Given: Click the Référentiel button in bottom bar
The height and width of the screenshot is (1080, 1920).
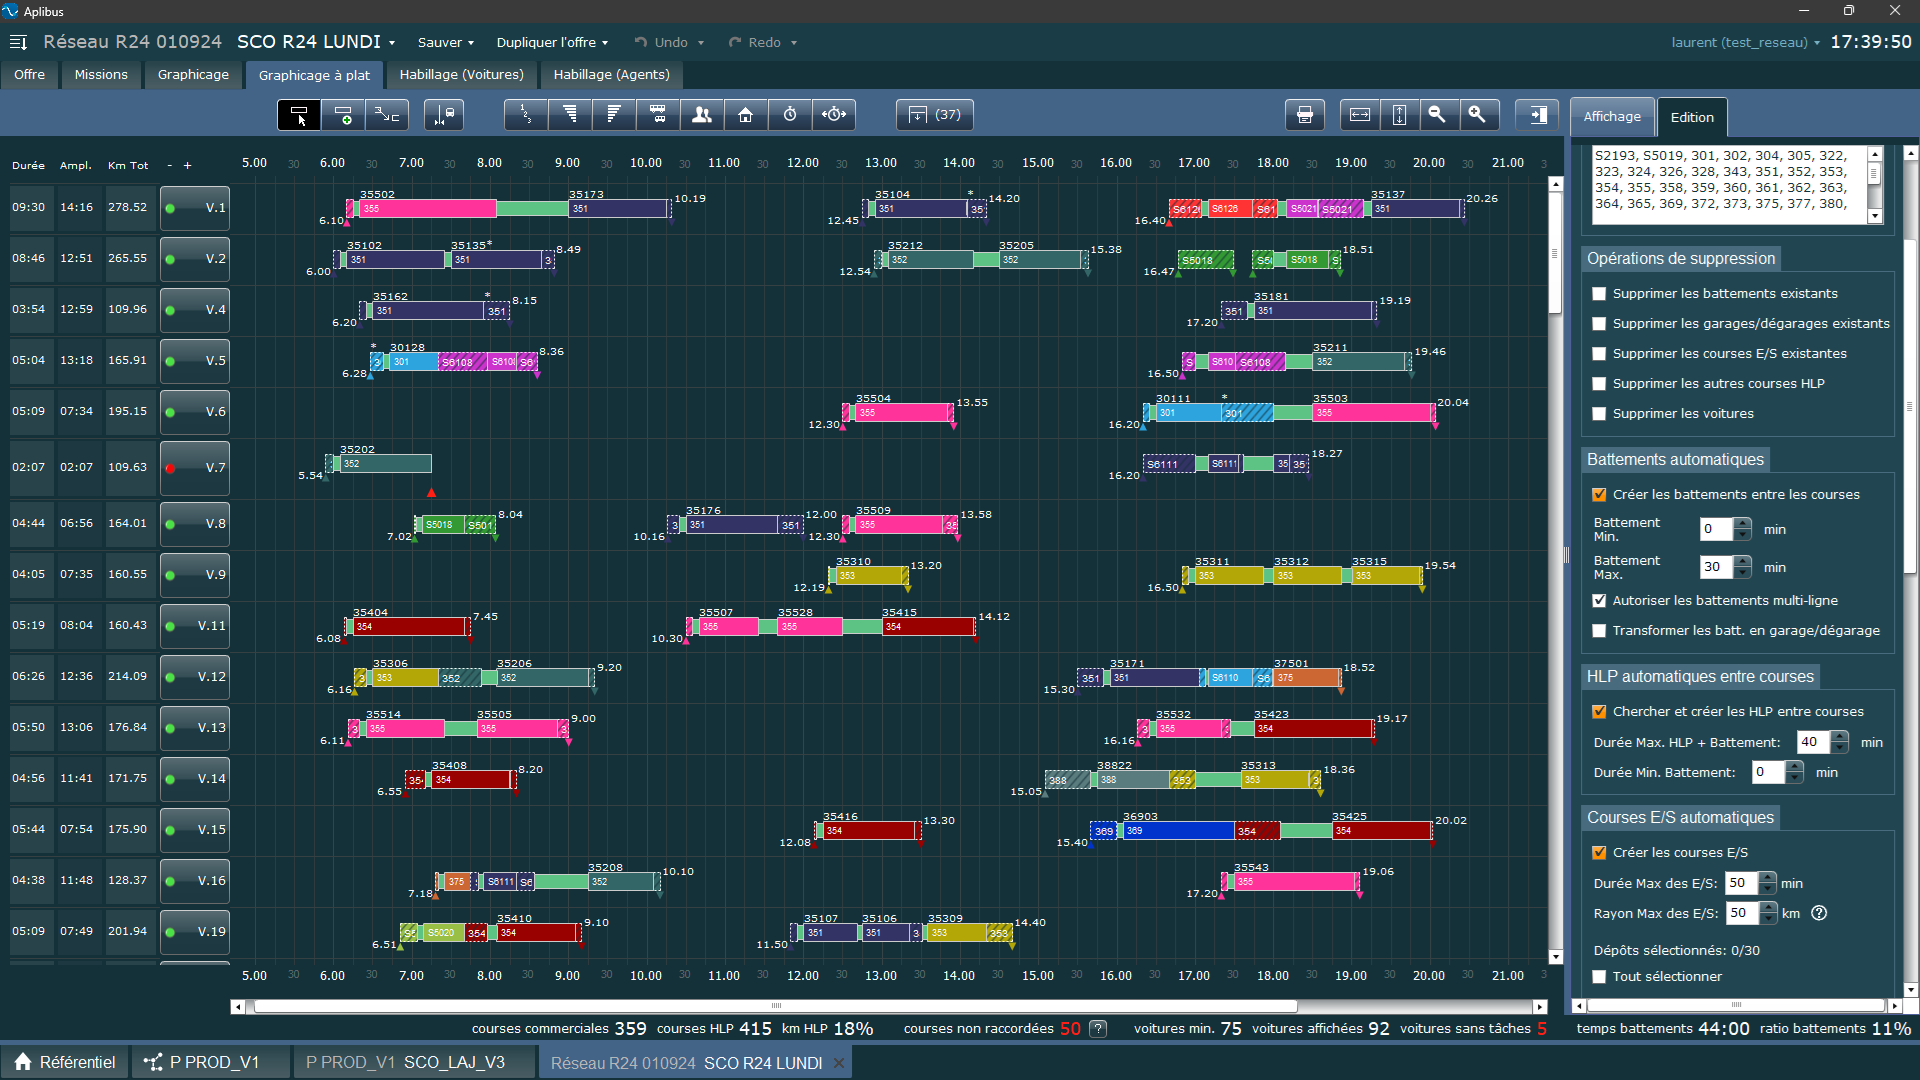Looking at the screenshot, I should point(65,1062).
